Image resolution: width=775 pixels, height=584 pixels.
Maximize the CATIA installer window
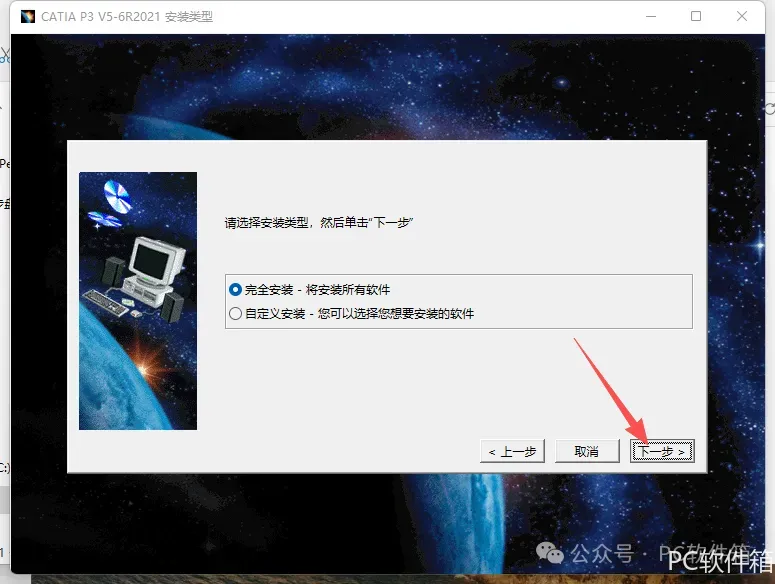click(x=695, y=16)
